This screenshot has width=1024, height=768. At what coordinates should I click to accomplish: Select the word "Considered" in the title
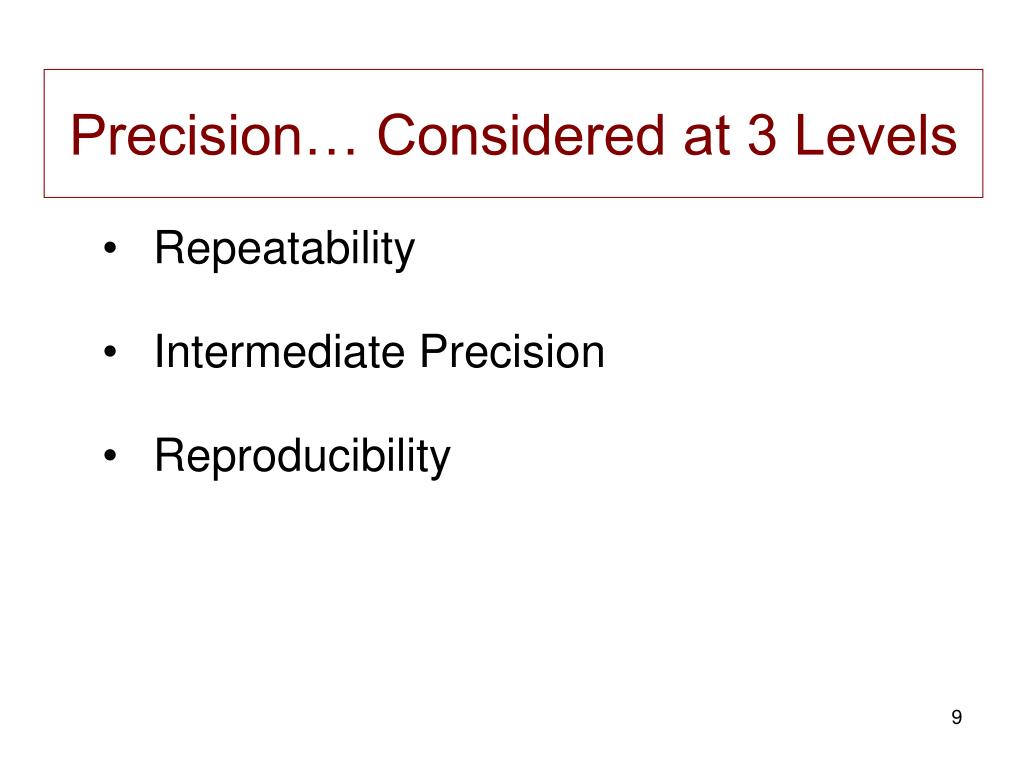(x=520, y=135)
